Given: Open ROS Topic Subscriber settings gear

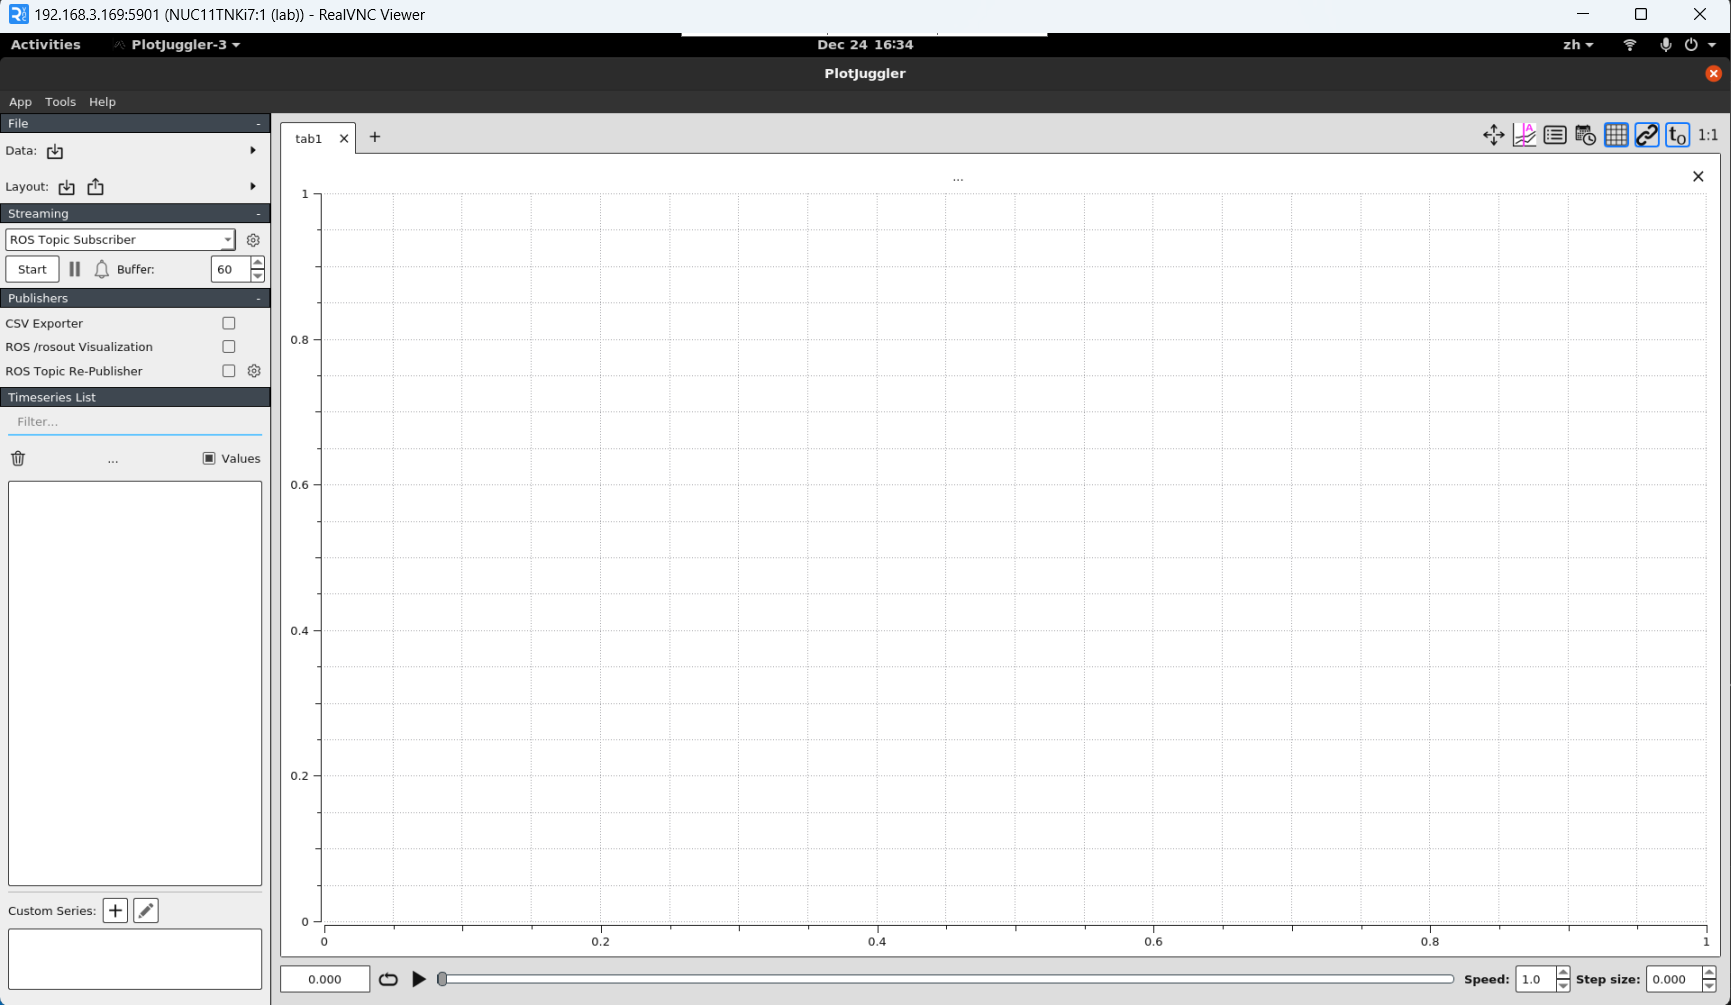Looking at the screenshot, I should point(253,240).
